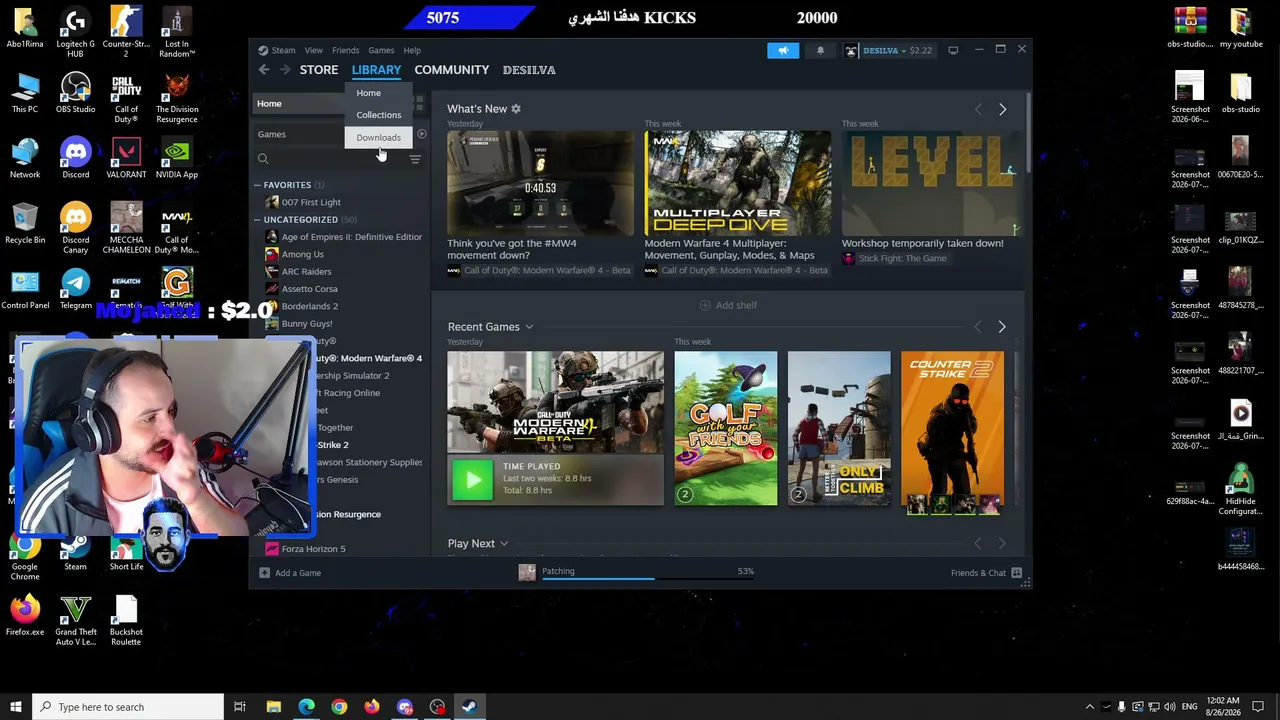Select the Discord desktop icon
The image size is (1280, 720).
(75, 160)
